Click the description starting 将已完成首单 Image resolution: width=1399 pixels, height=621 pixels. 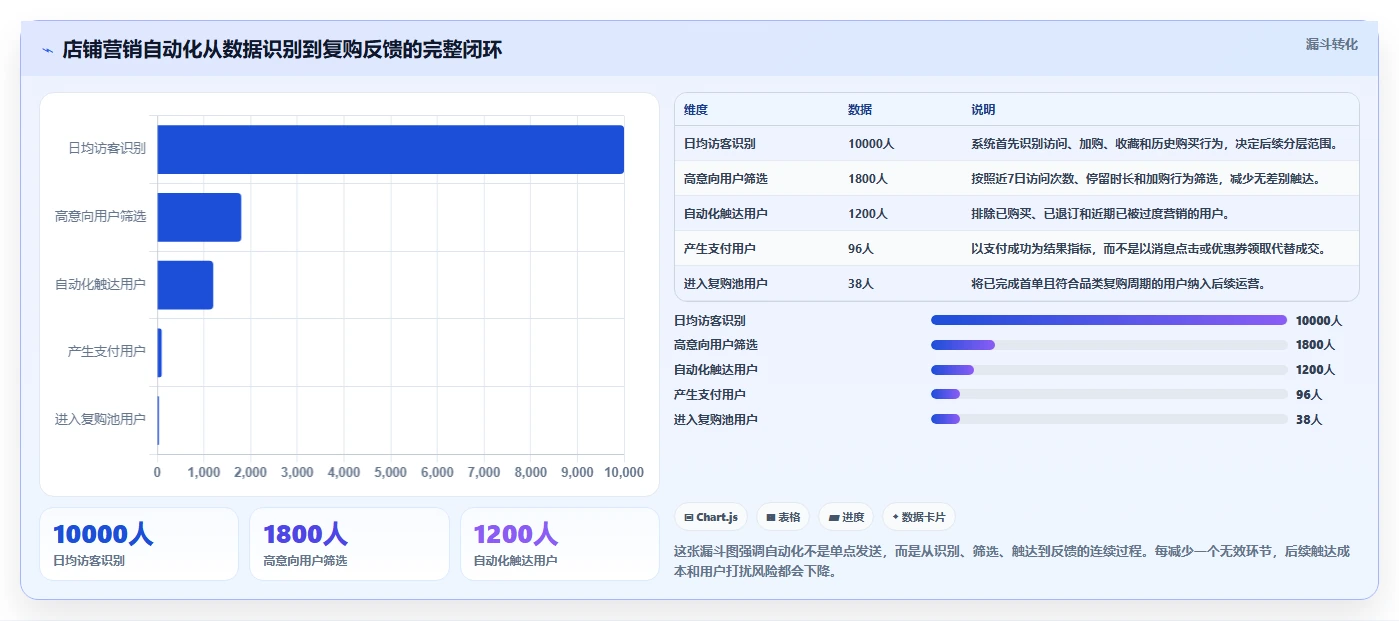(1119, 284)
